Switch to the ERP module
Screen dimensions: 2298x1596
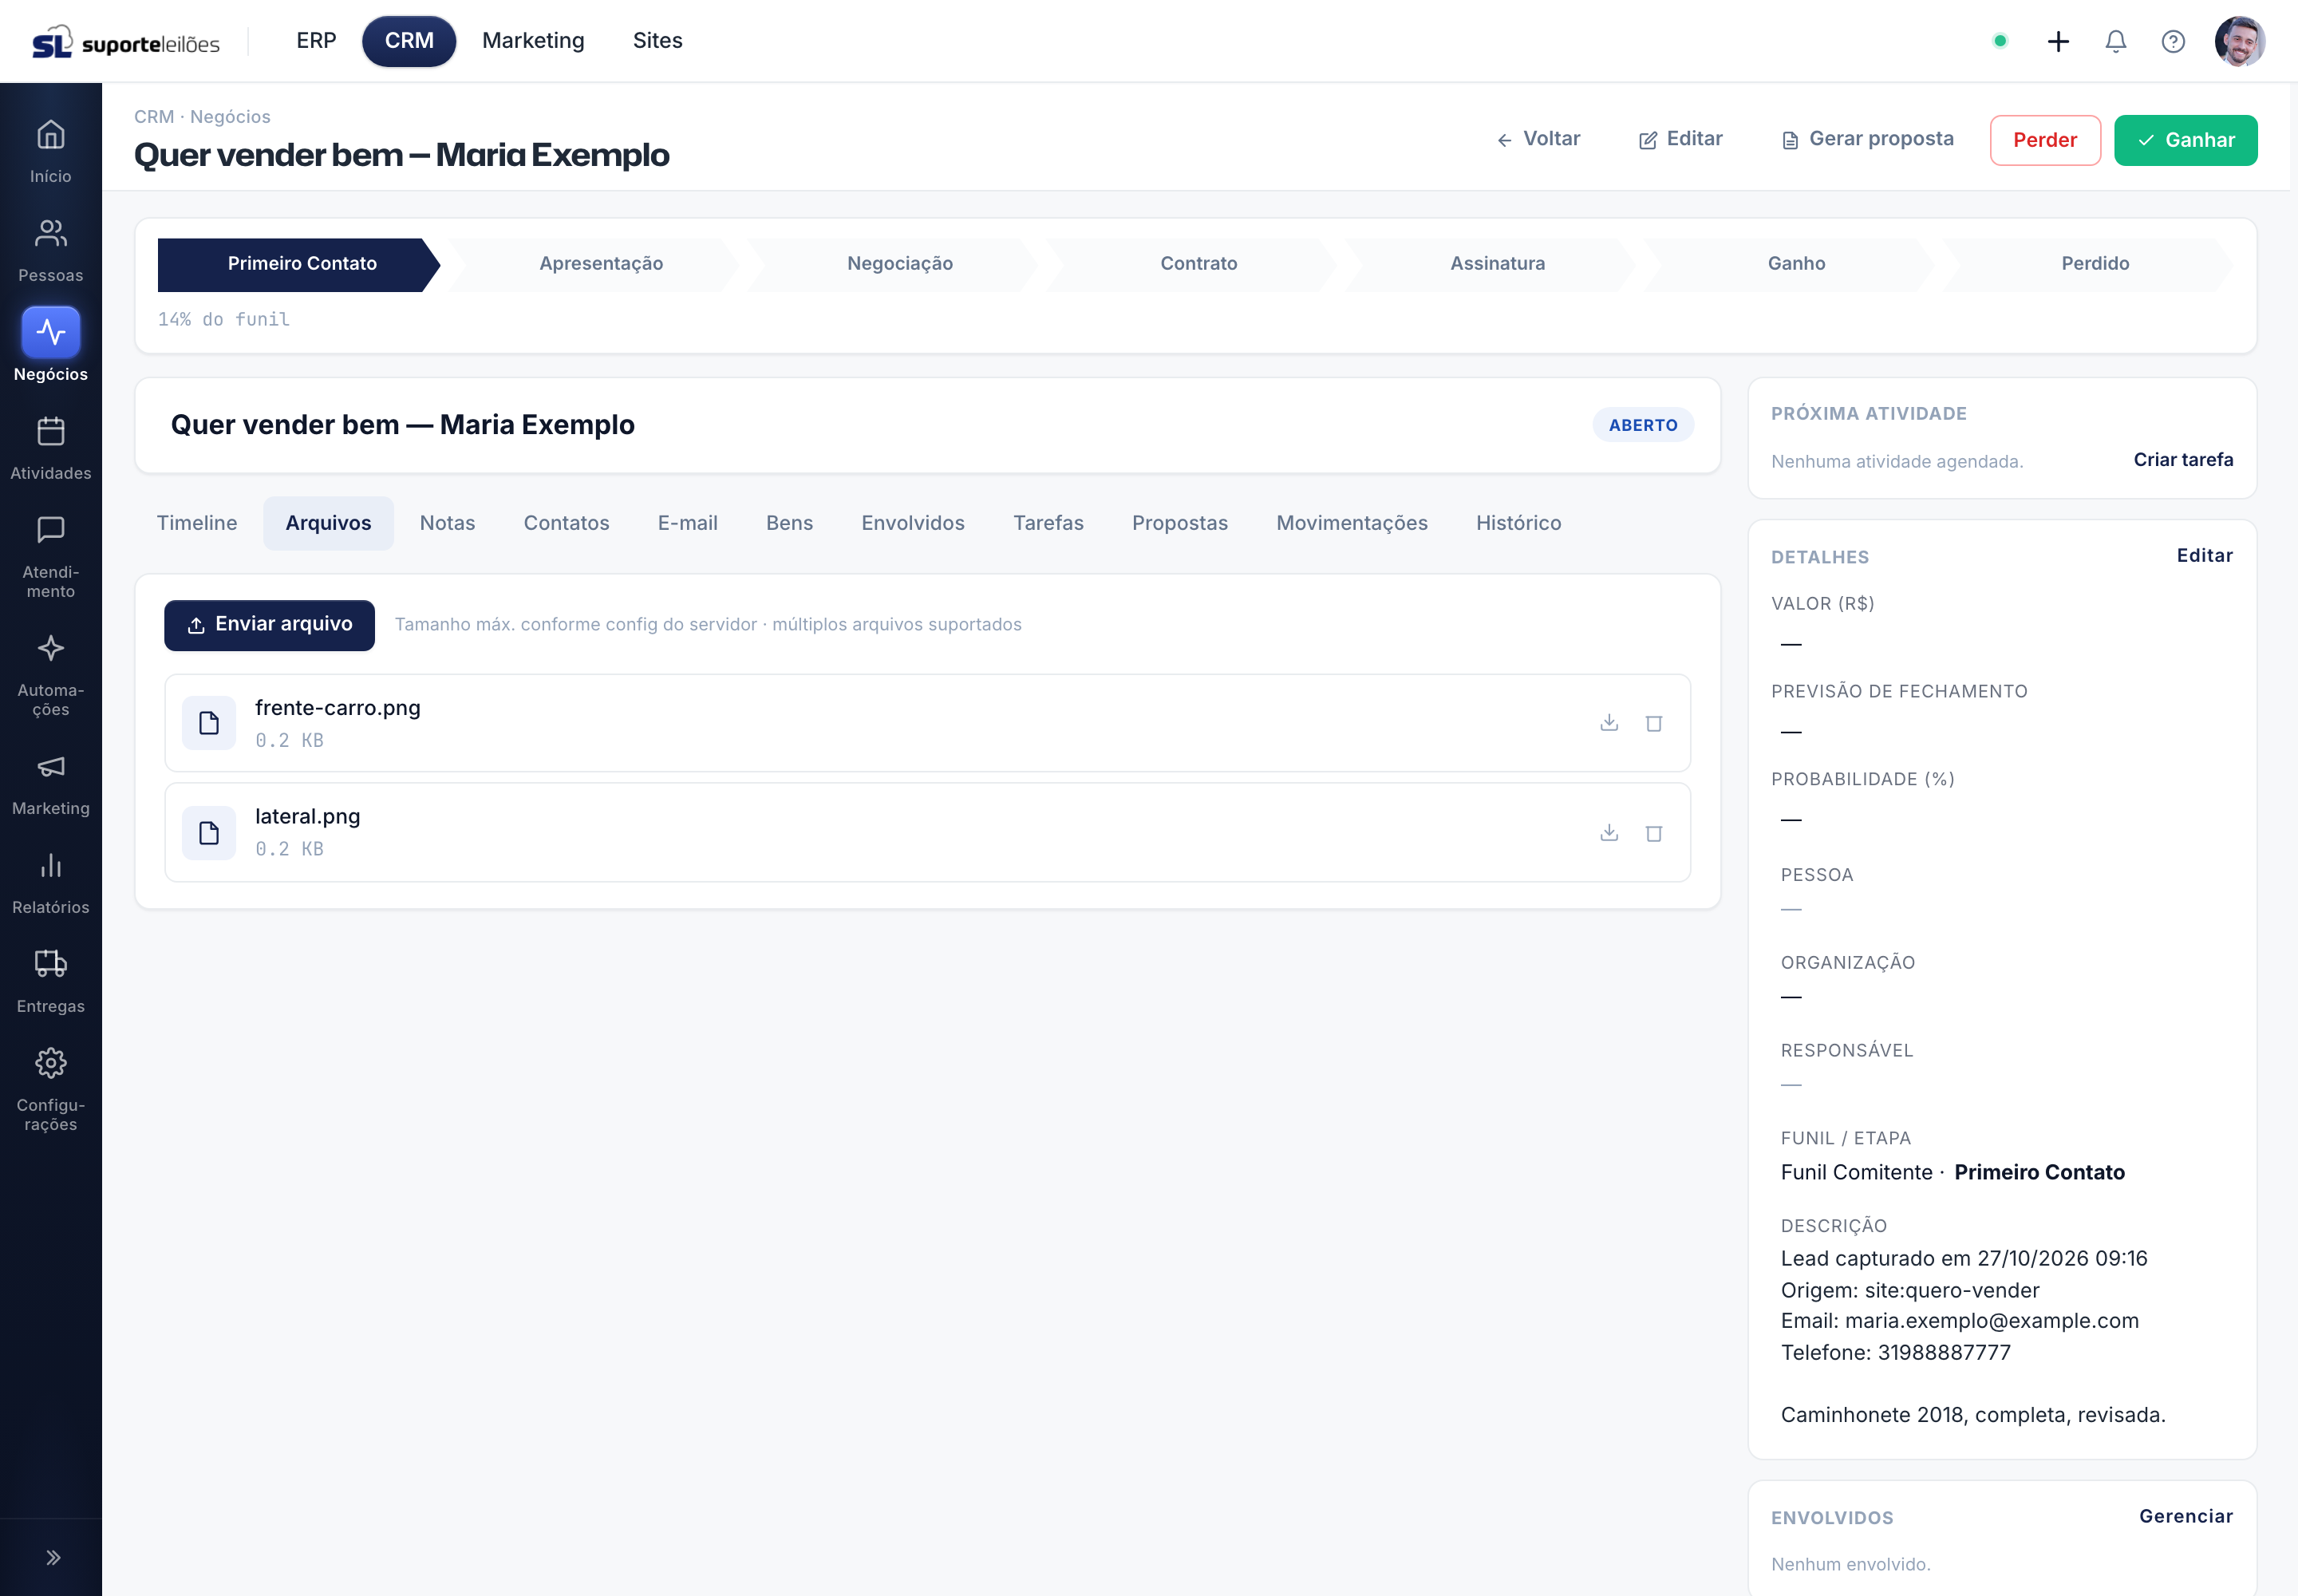(x=316, y=41)
